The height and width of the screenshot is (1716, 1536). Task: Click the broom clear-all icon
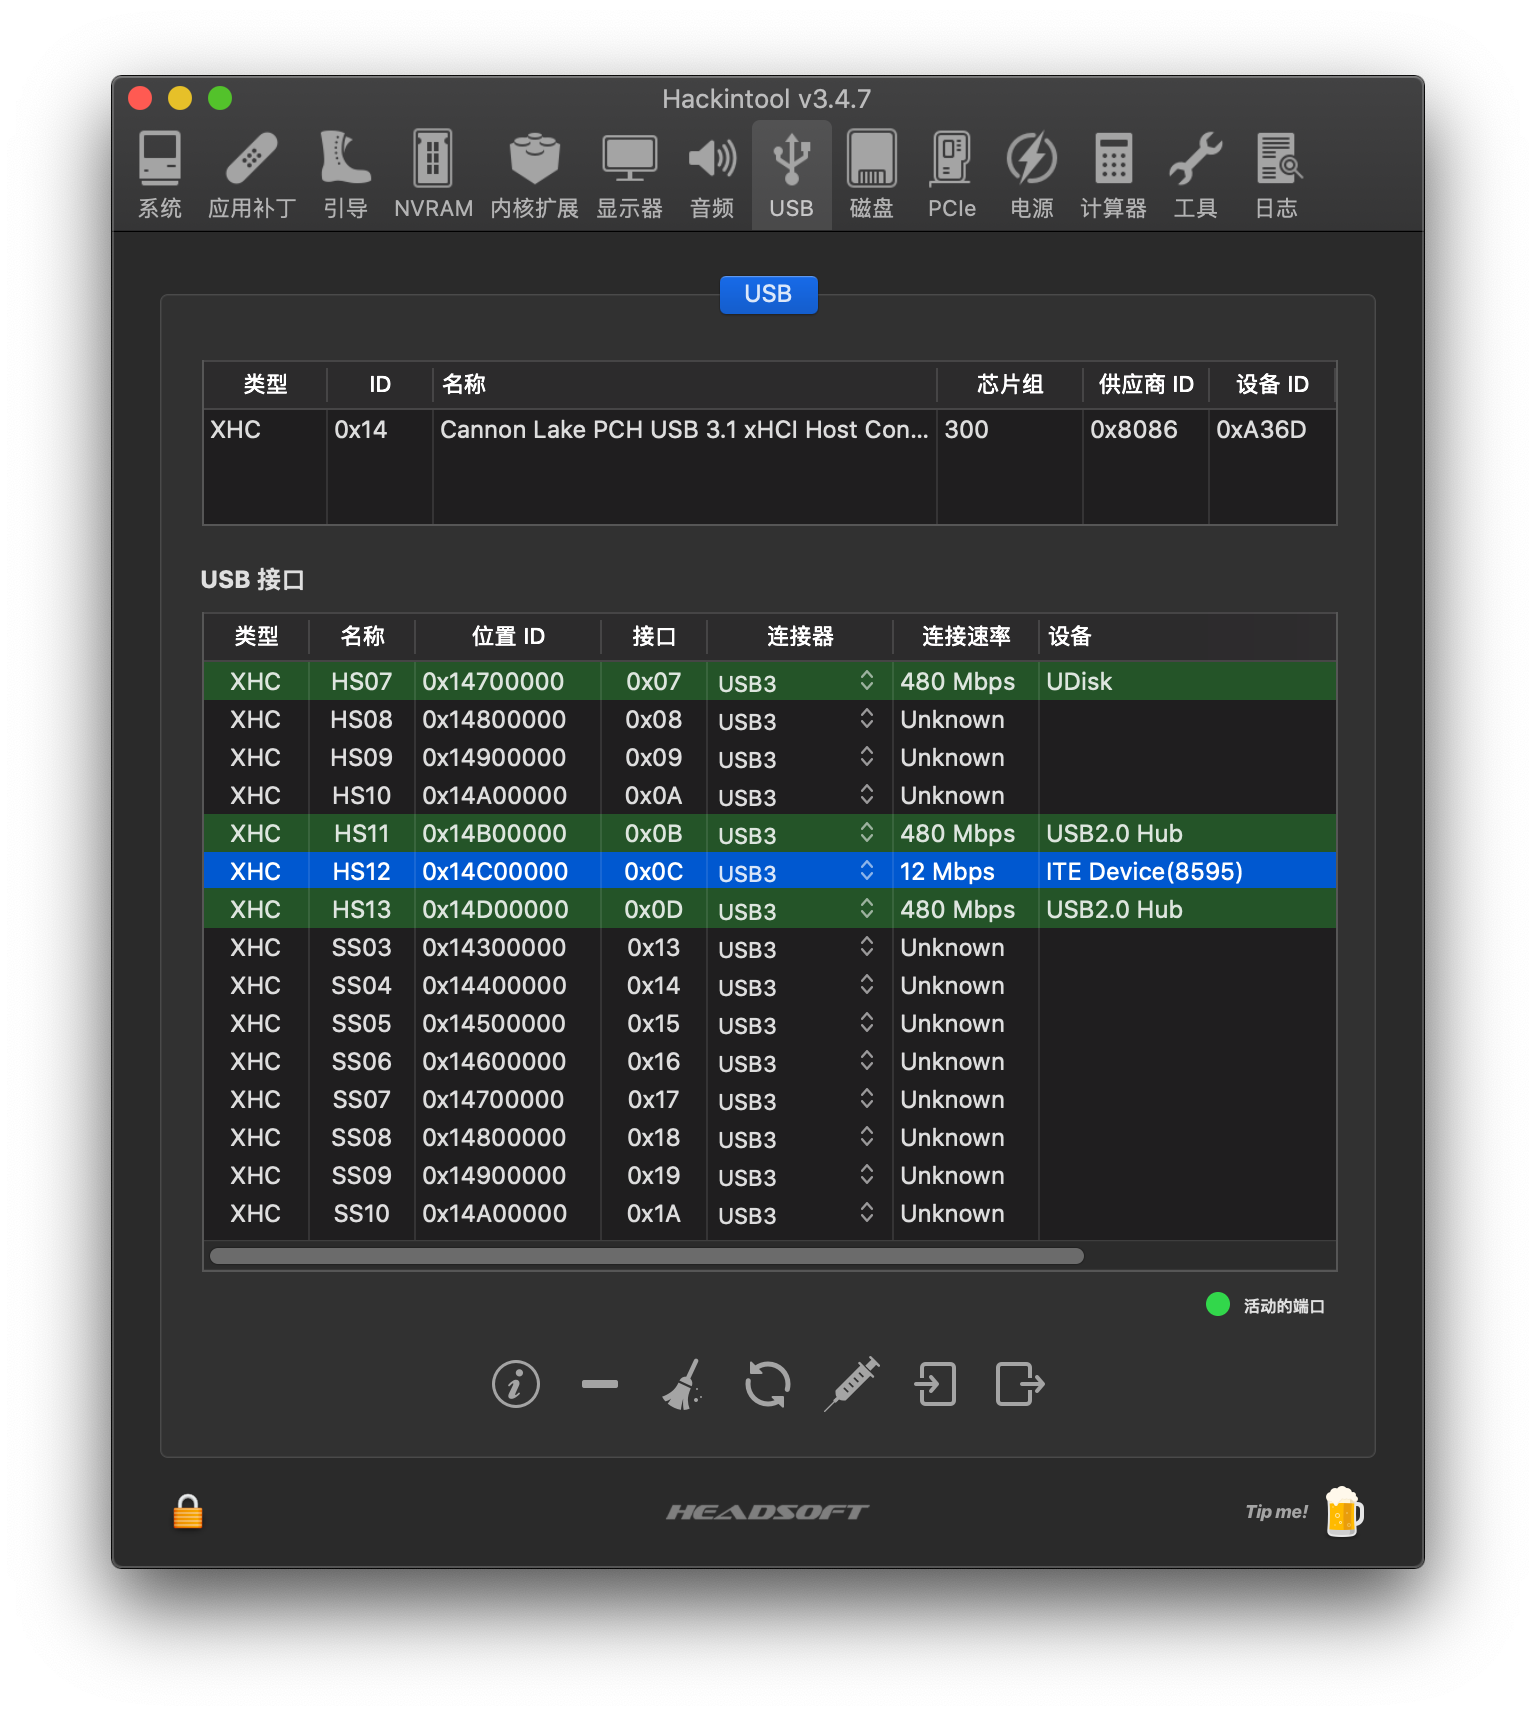683,1385
